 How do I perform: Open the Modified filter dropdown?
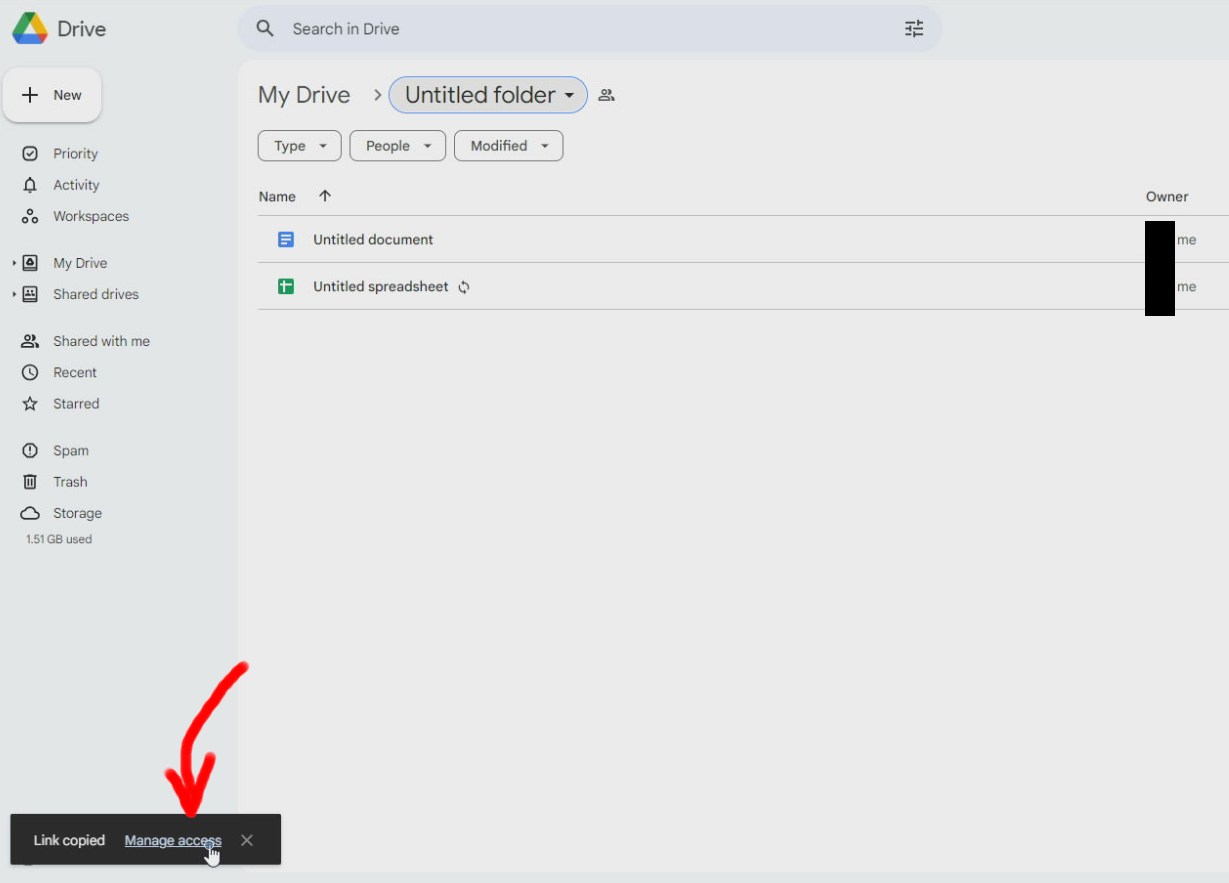tap(508, 146)
